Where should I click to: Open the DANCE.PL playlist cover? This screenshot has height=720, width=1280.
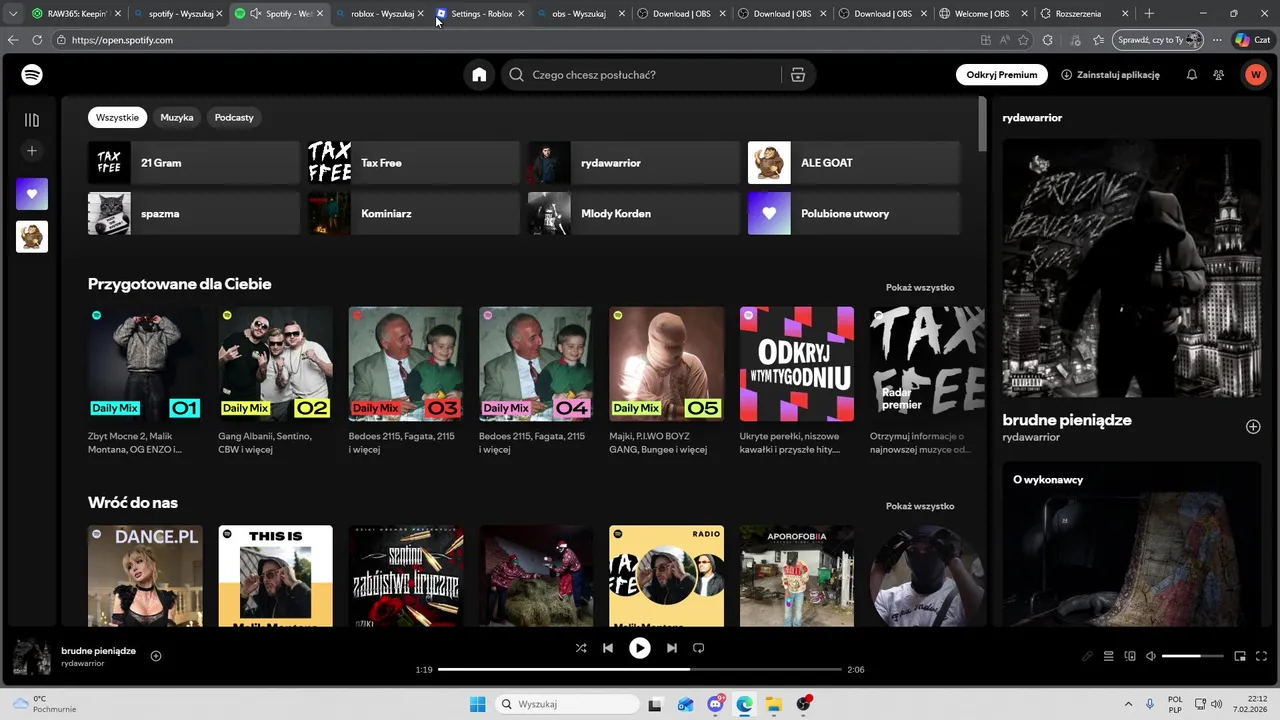145,576
